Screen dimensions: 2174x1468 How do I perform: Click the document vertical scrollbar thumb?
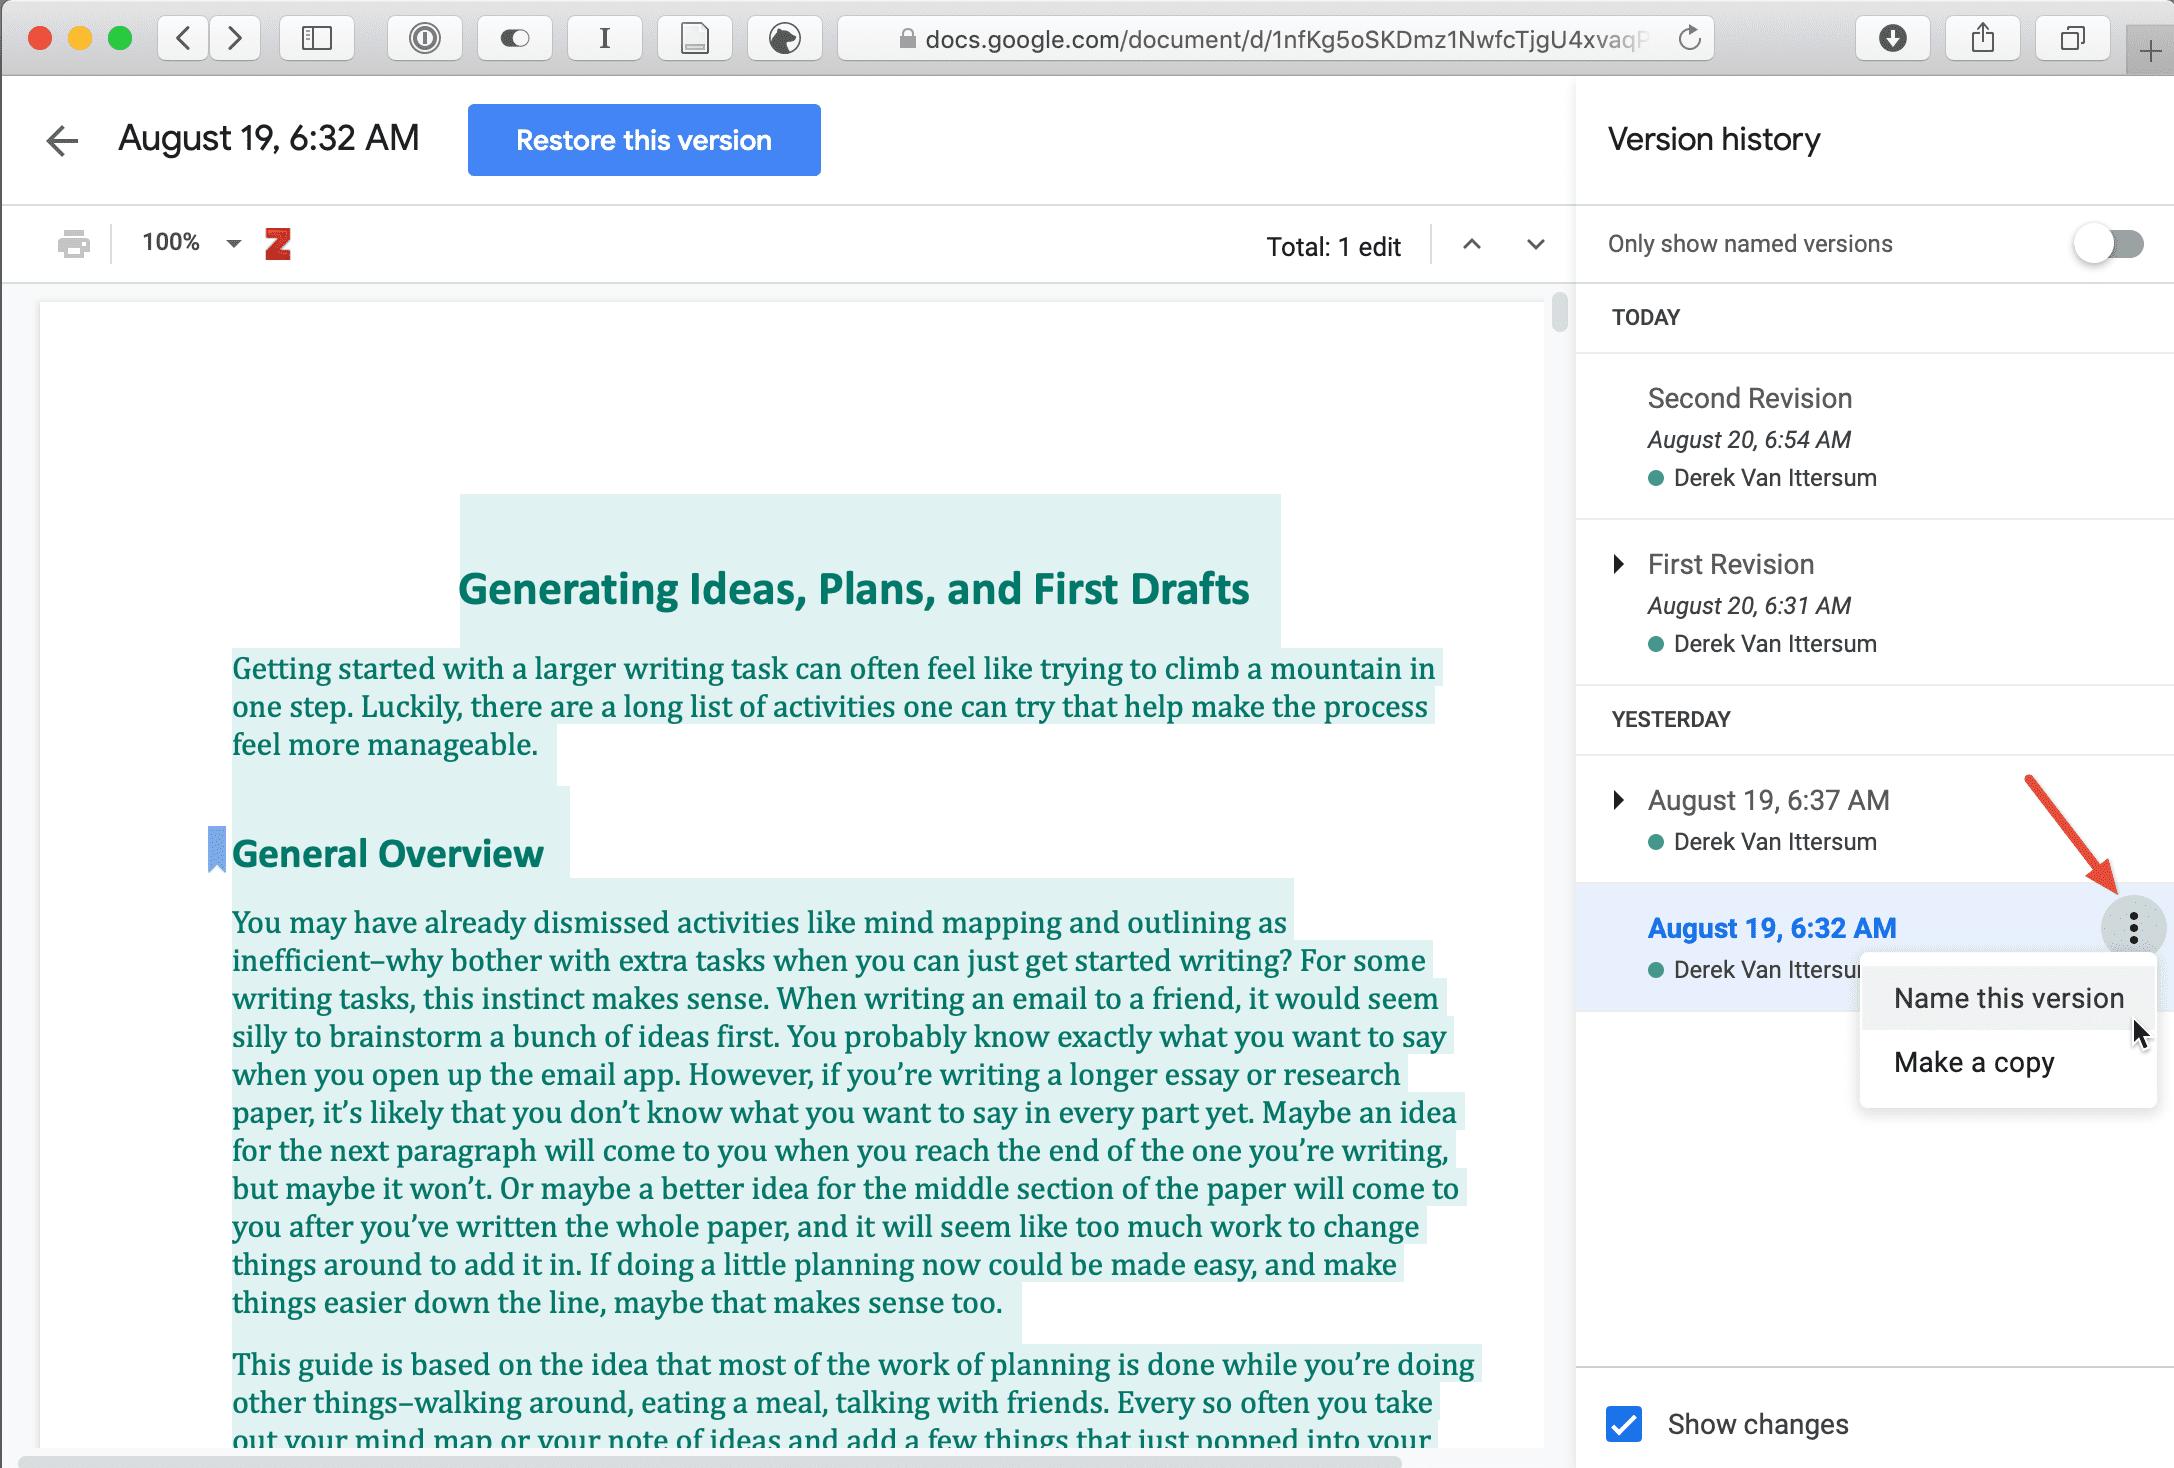[x=1559, y=312]
